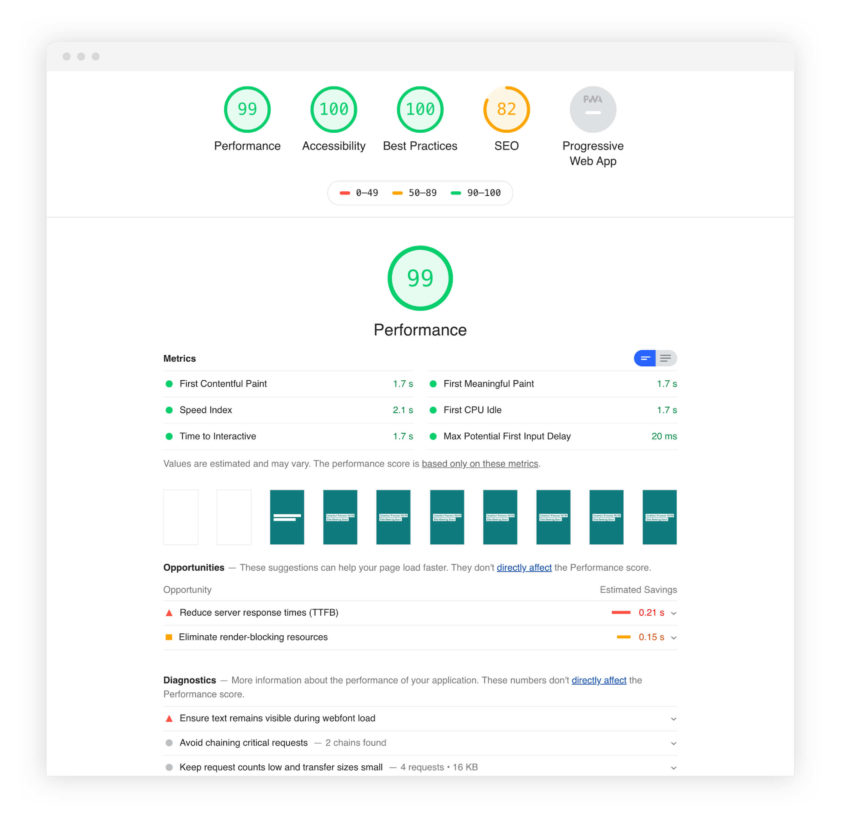Open the Best Practices 100 gauge
The image size is (844, 825).
pos(420,109)
